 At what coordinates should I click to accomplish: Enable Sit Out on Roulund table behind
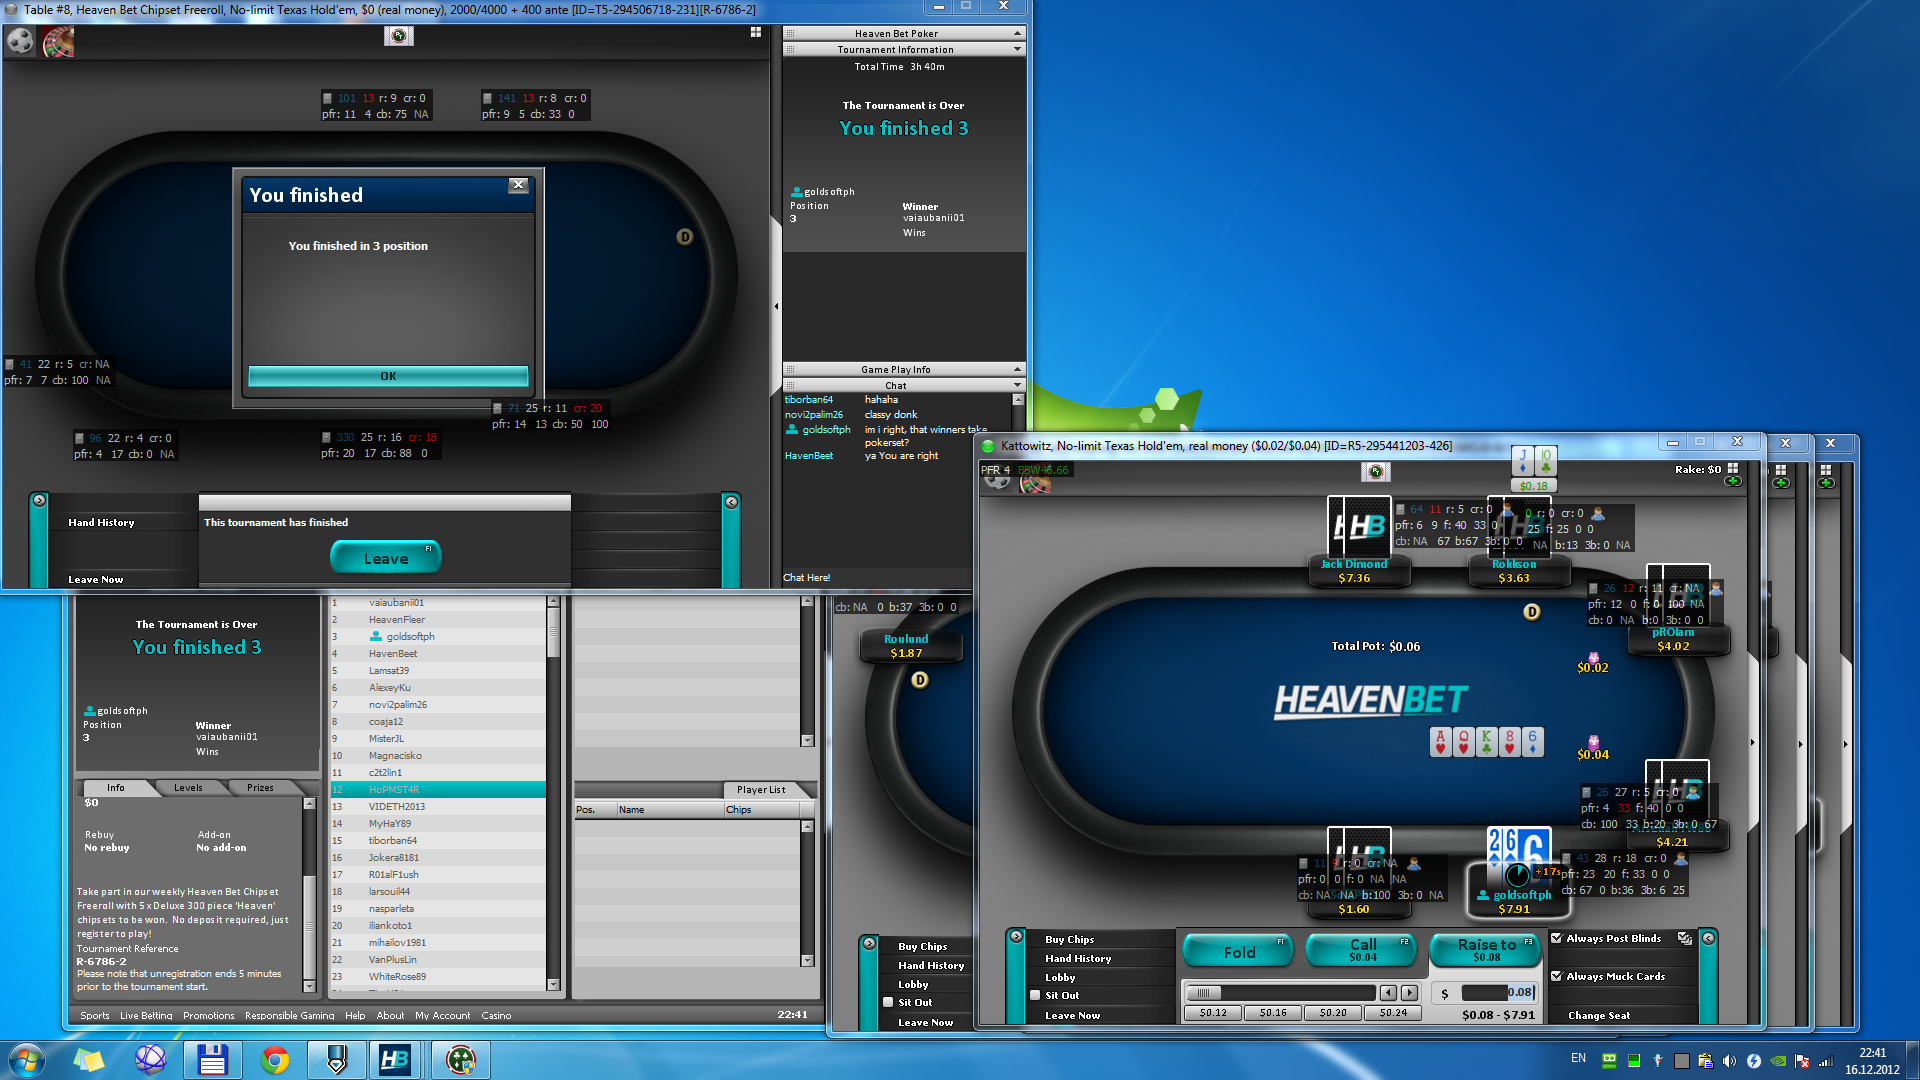(888, 1002)
